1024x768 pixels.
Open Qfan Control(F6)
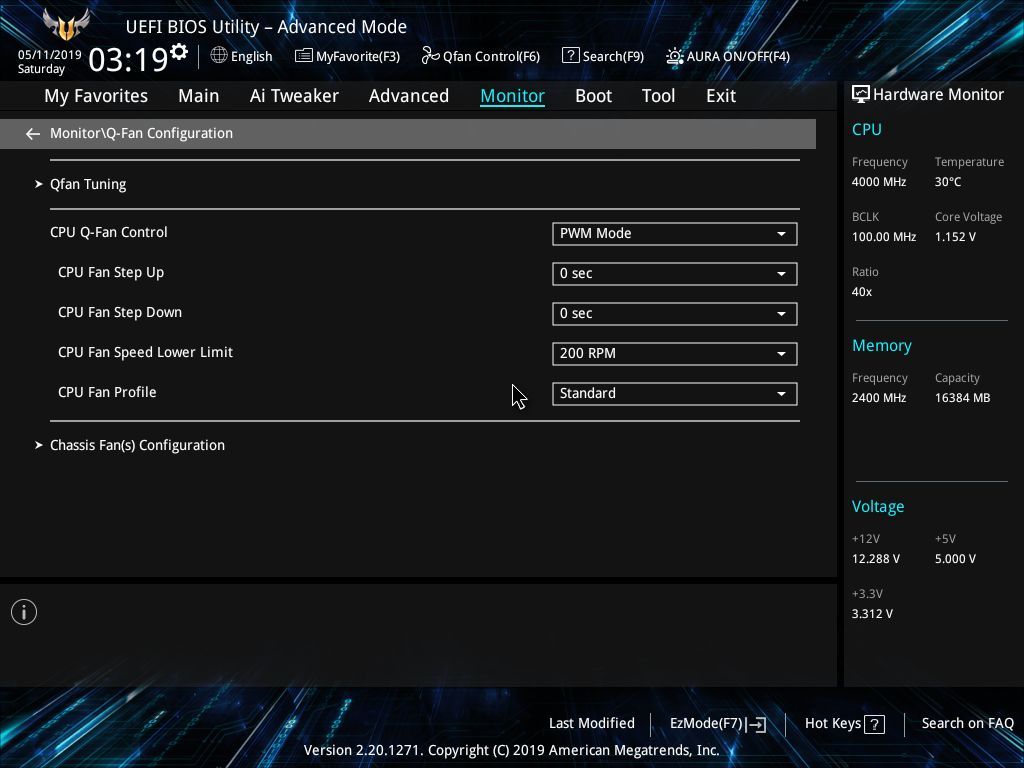click(481, 56)
